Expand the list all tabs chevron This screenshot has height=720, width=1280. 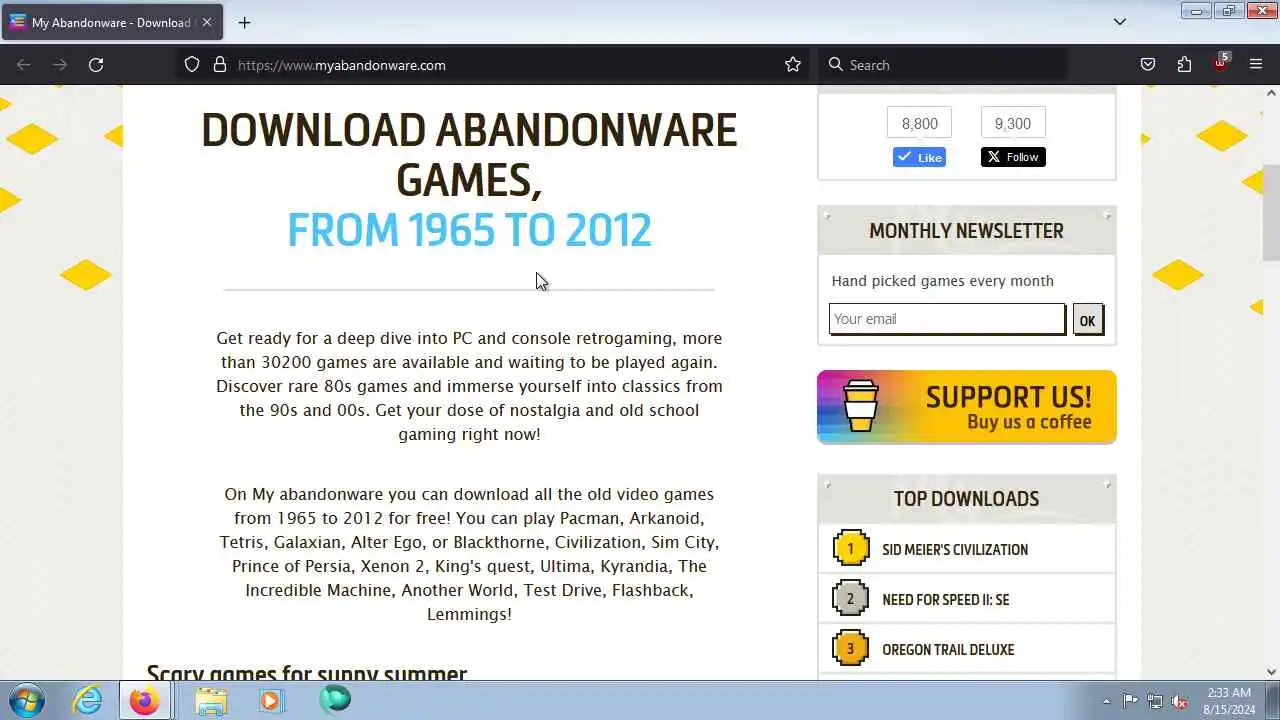(x=1120, y=22)
